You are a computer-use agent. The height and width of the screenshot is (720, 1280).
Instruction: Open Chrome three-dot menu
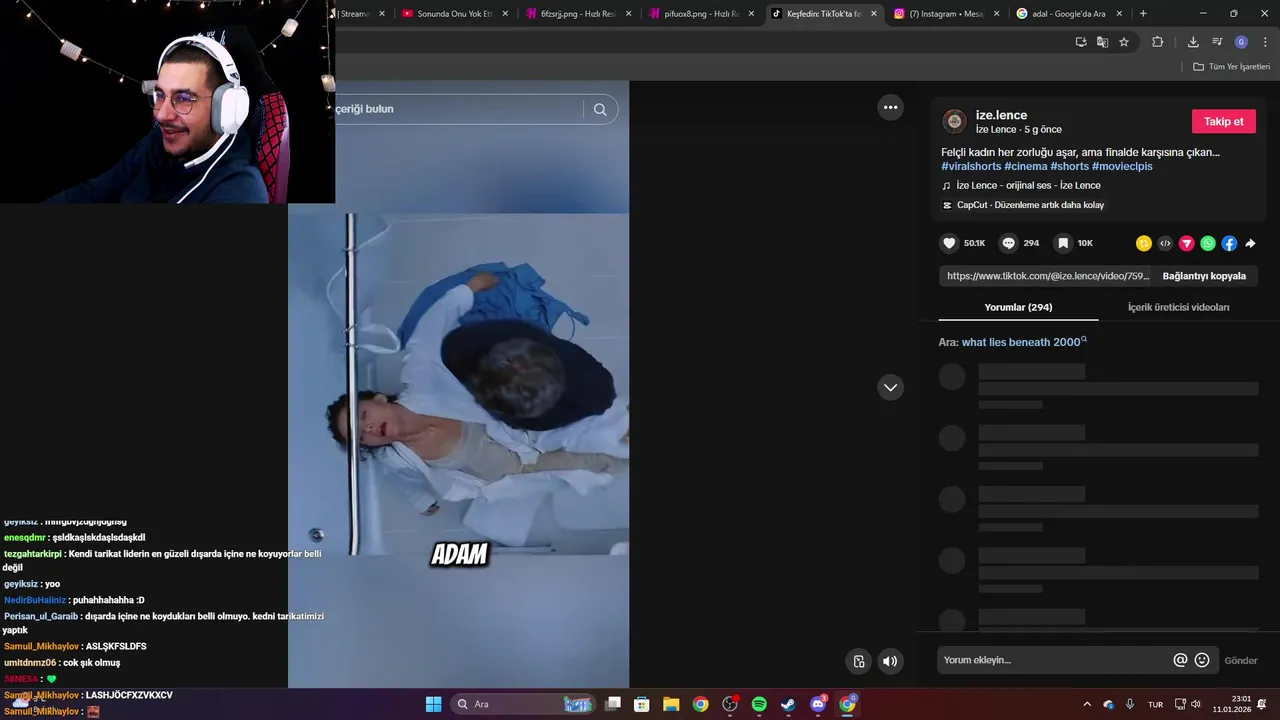(x=1265, y=42)
